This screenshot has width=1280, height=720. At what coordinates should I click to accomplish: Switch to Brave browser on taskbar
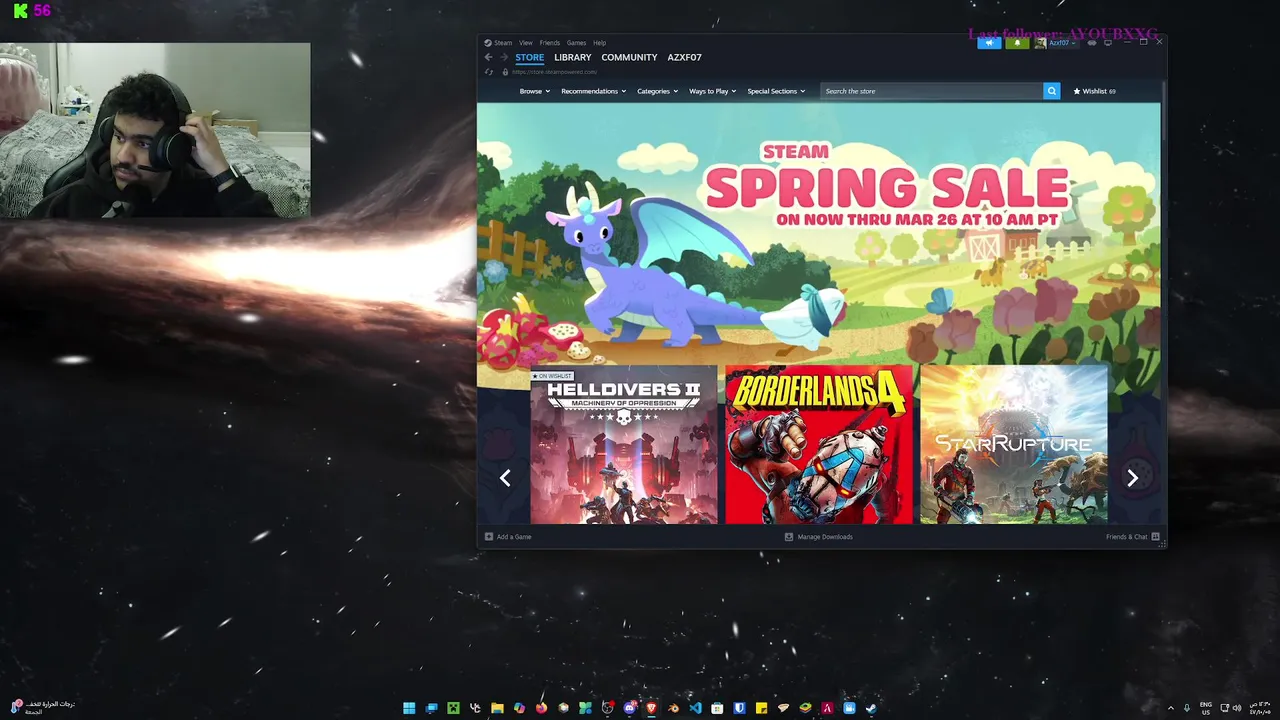click(652, 708)
